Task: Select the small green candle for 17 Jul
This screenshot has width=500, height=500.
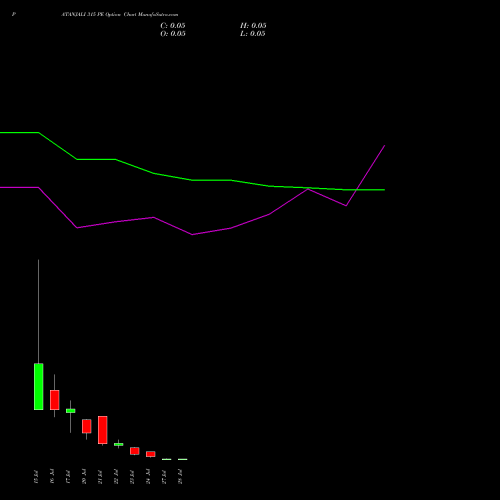Action: [71, 411]
